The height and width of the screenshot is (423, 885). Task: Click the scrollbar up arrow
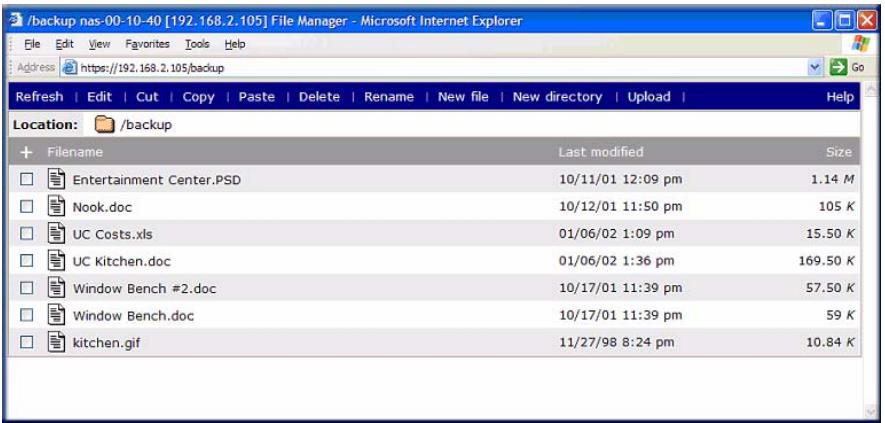[x=870, y=89]
